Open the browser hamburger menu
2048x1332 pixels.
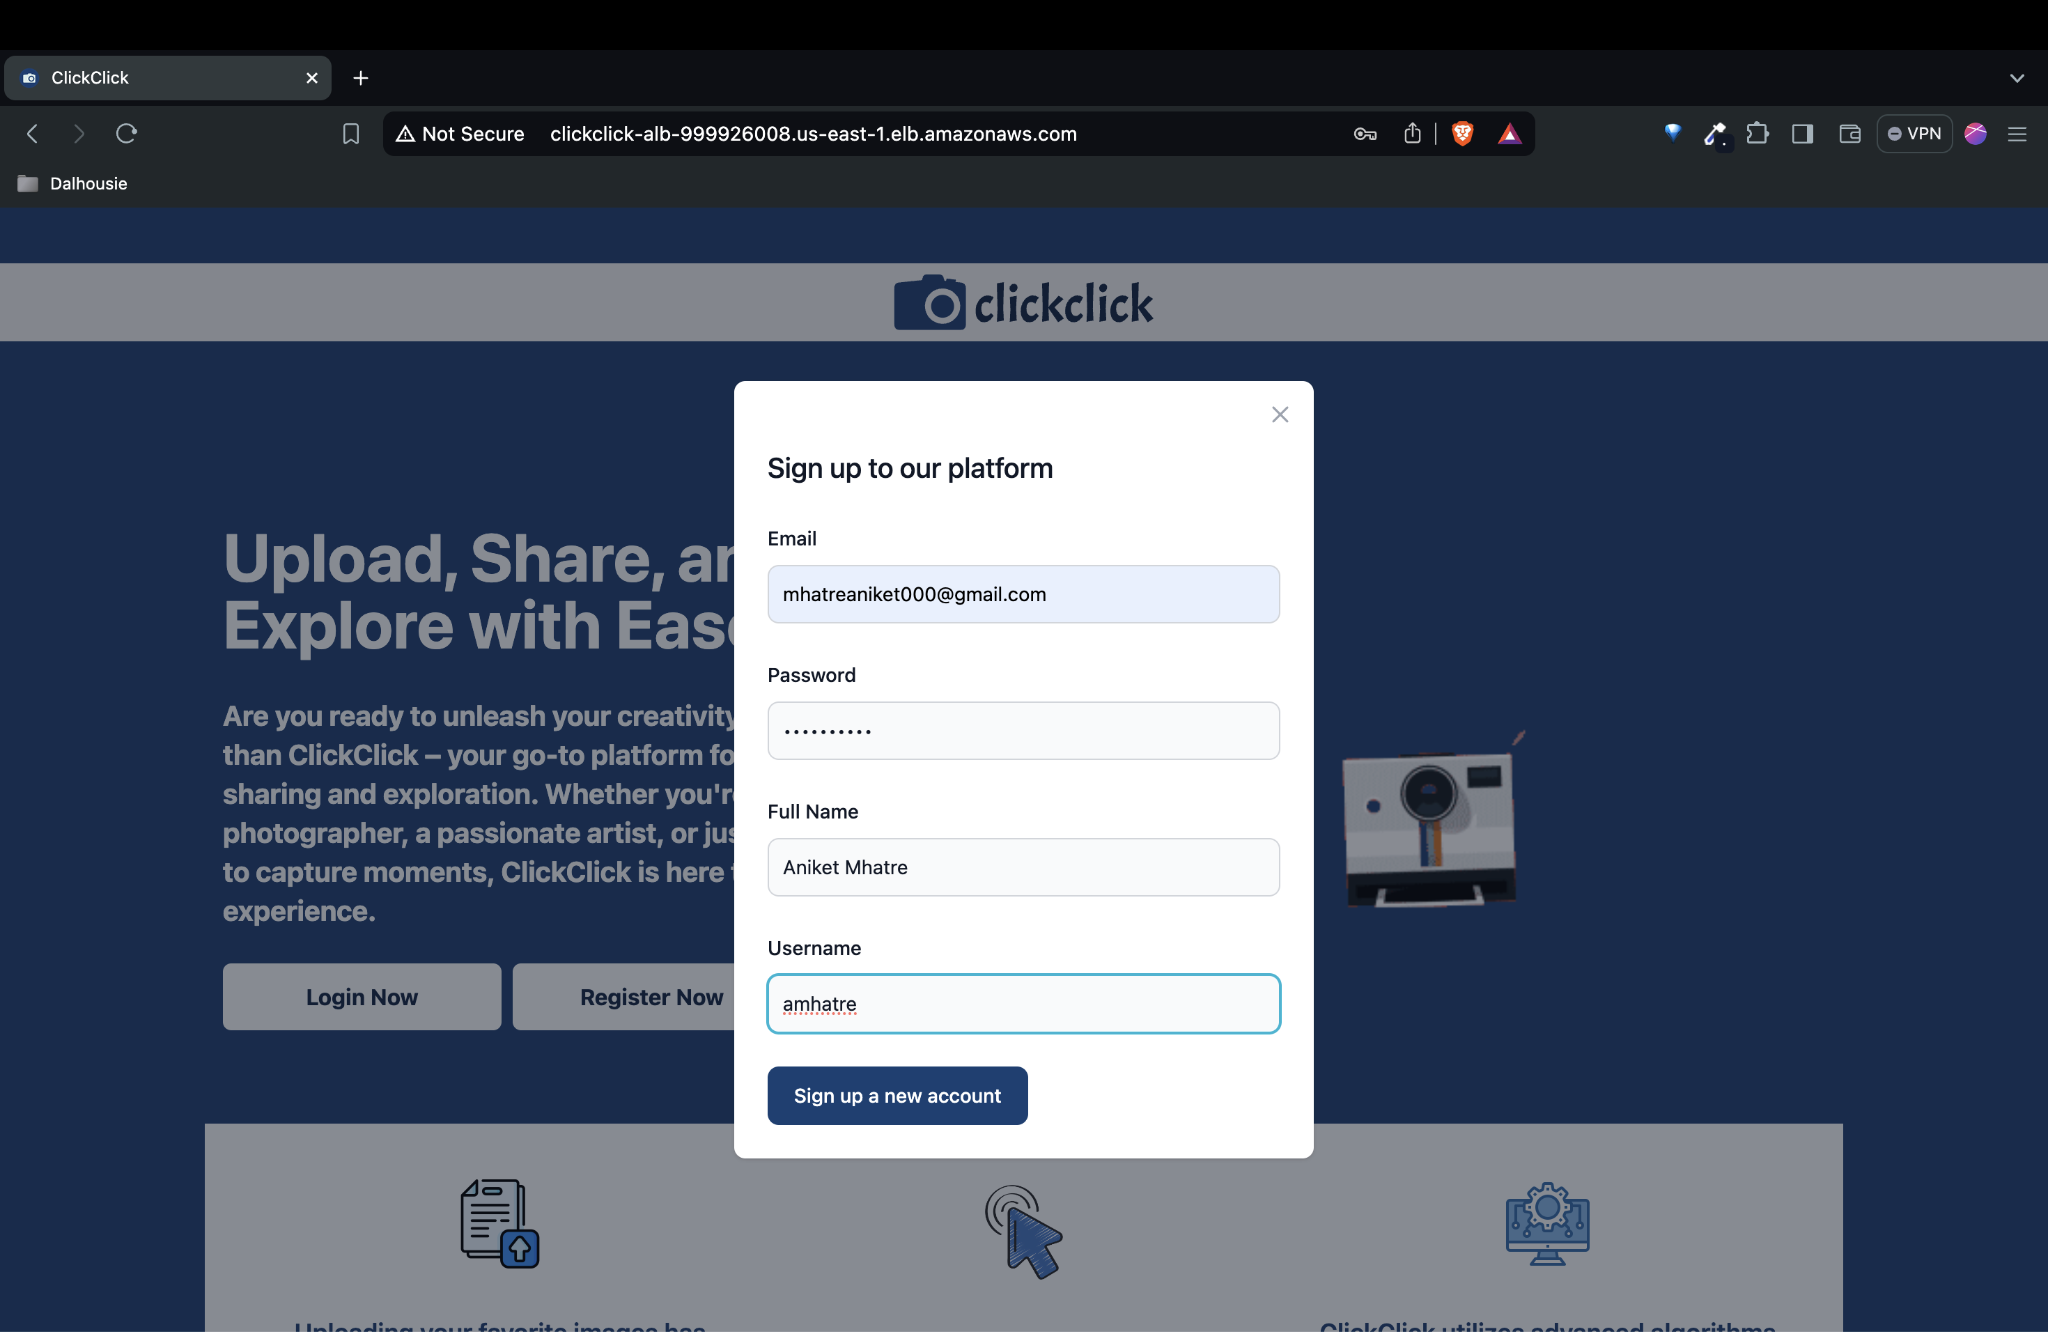[x=2017, y=134]
